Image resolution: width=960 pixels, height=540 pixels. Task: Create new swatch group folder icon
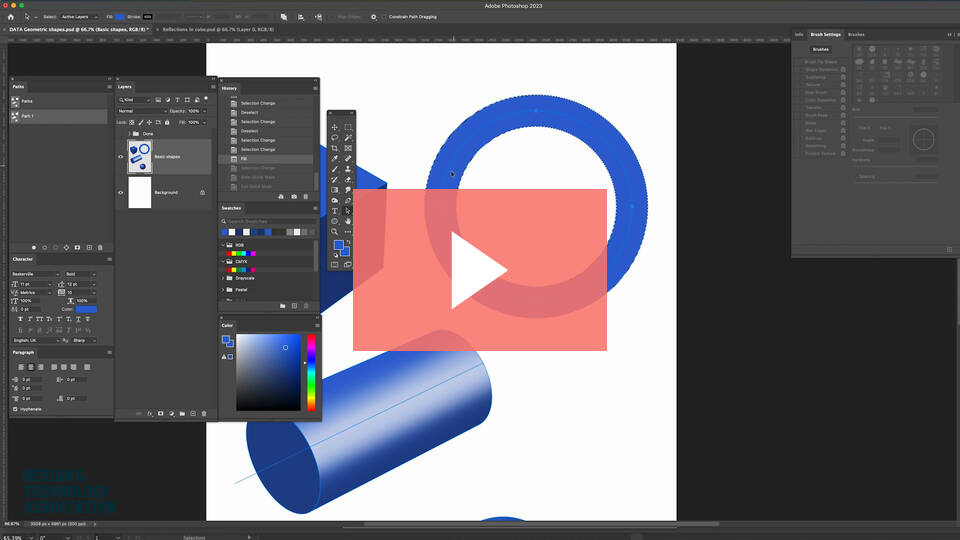pos(282,306)
